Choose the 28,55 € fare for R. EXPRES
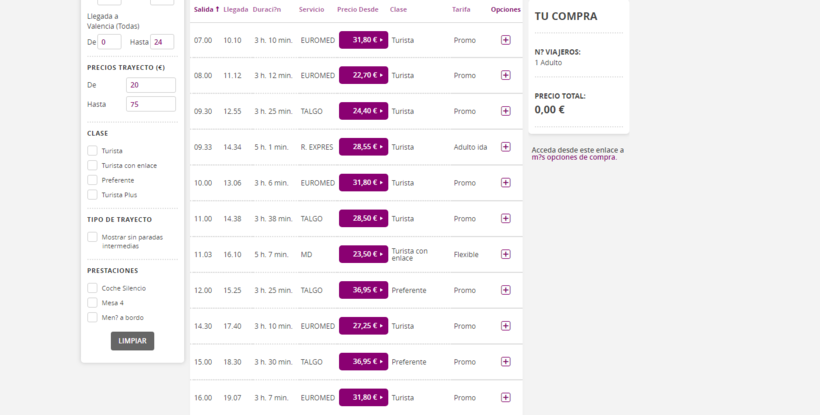 [x=363, y=147]
